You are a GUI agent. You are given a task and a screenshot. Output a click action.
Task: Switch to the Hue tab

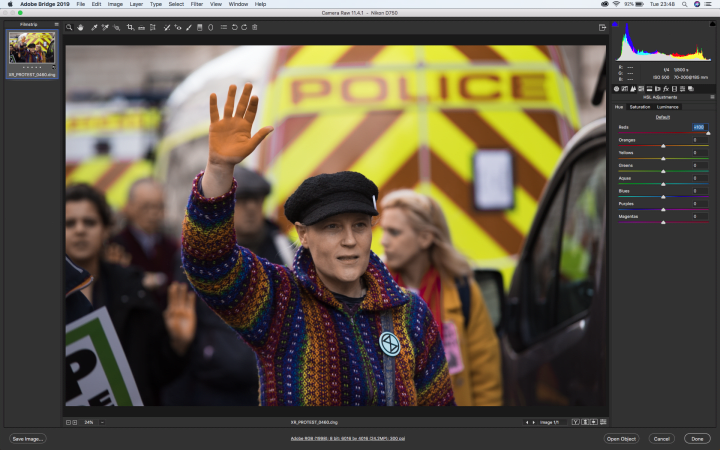click(x=619, y=107)
